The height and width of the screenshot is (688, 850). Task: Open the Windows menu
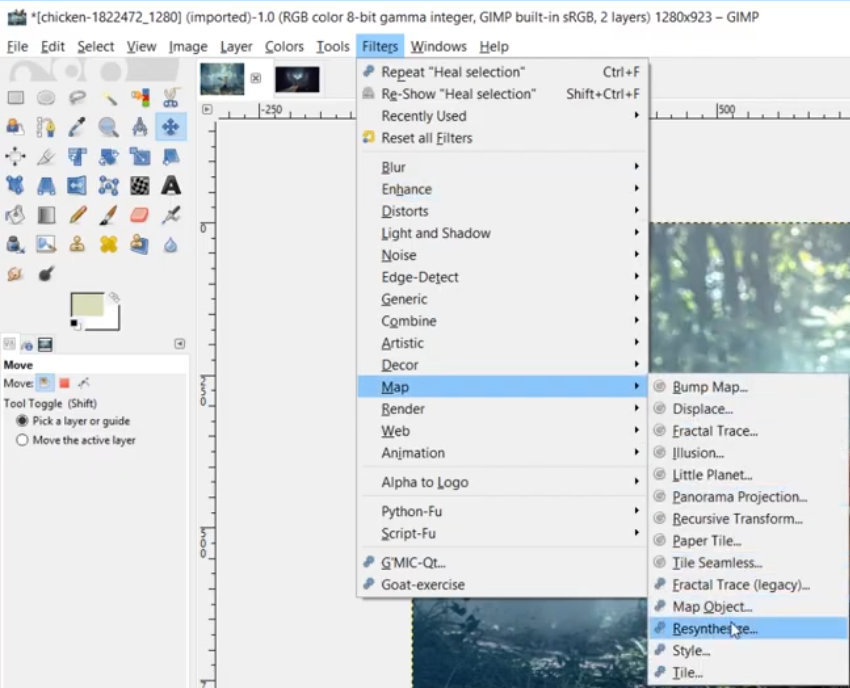439,47
